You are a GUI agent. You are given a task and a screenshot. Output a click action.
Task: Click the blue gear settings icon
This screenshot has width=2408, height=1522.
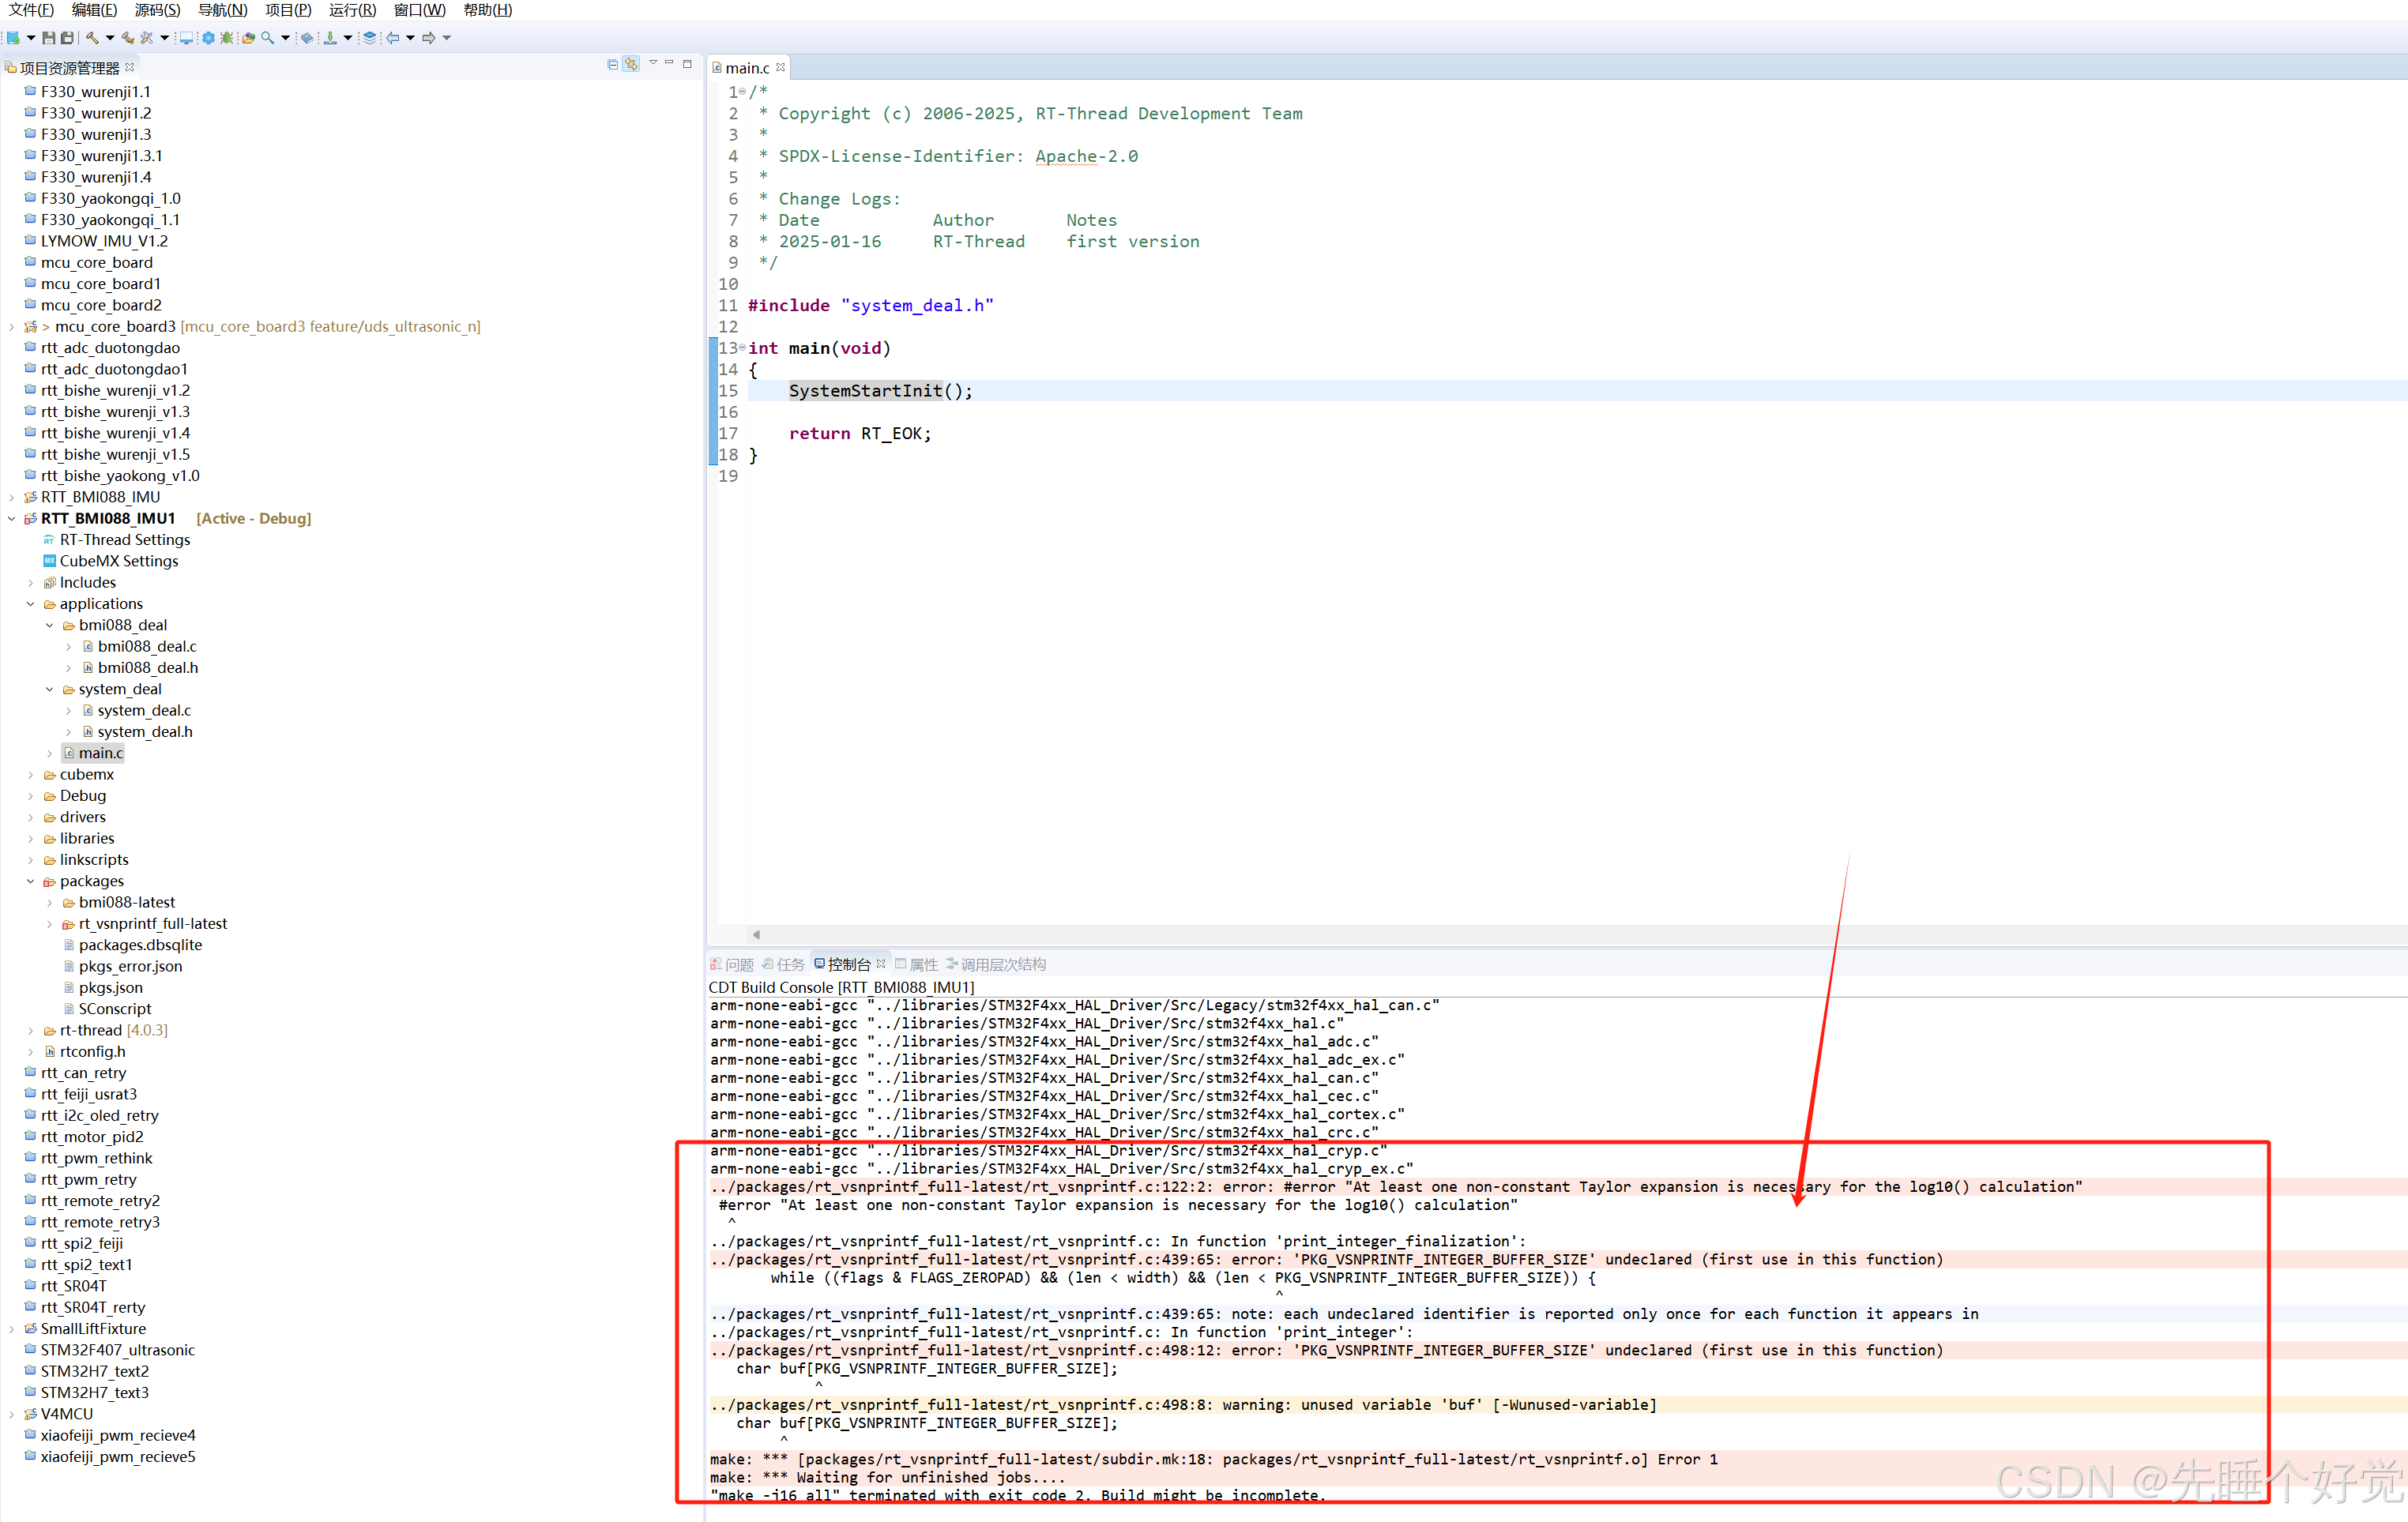[x=208, y=38]
